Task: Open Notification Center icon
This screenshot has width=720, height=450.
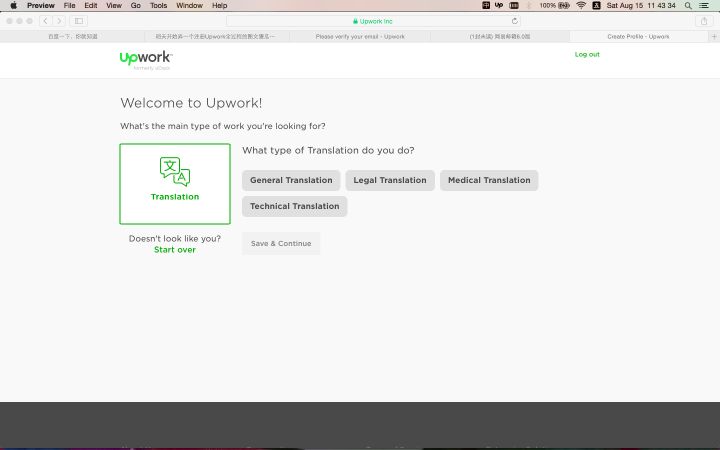Action: 703,6
